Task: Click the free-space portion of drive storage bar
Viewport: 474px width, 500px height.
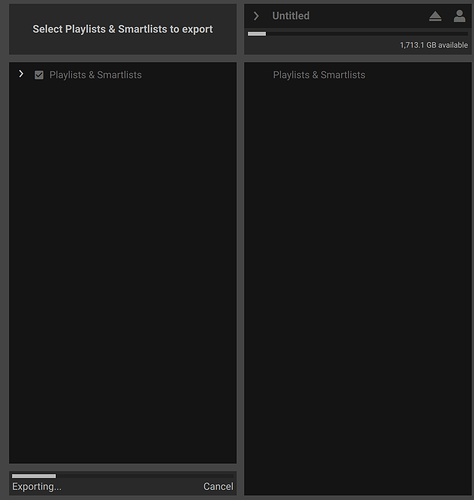Action: (367, 34)
